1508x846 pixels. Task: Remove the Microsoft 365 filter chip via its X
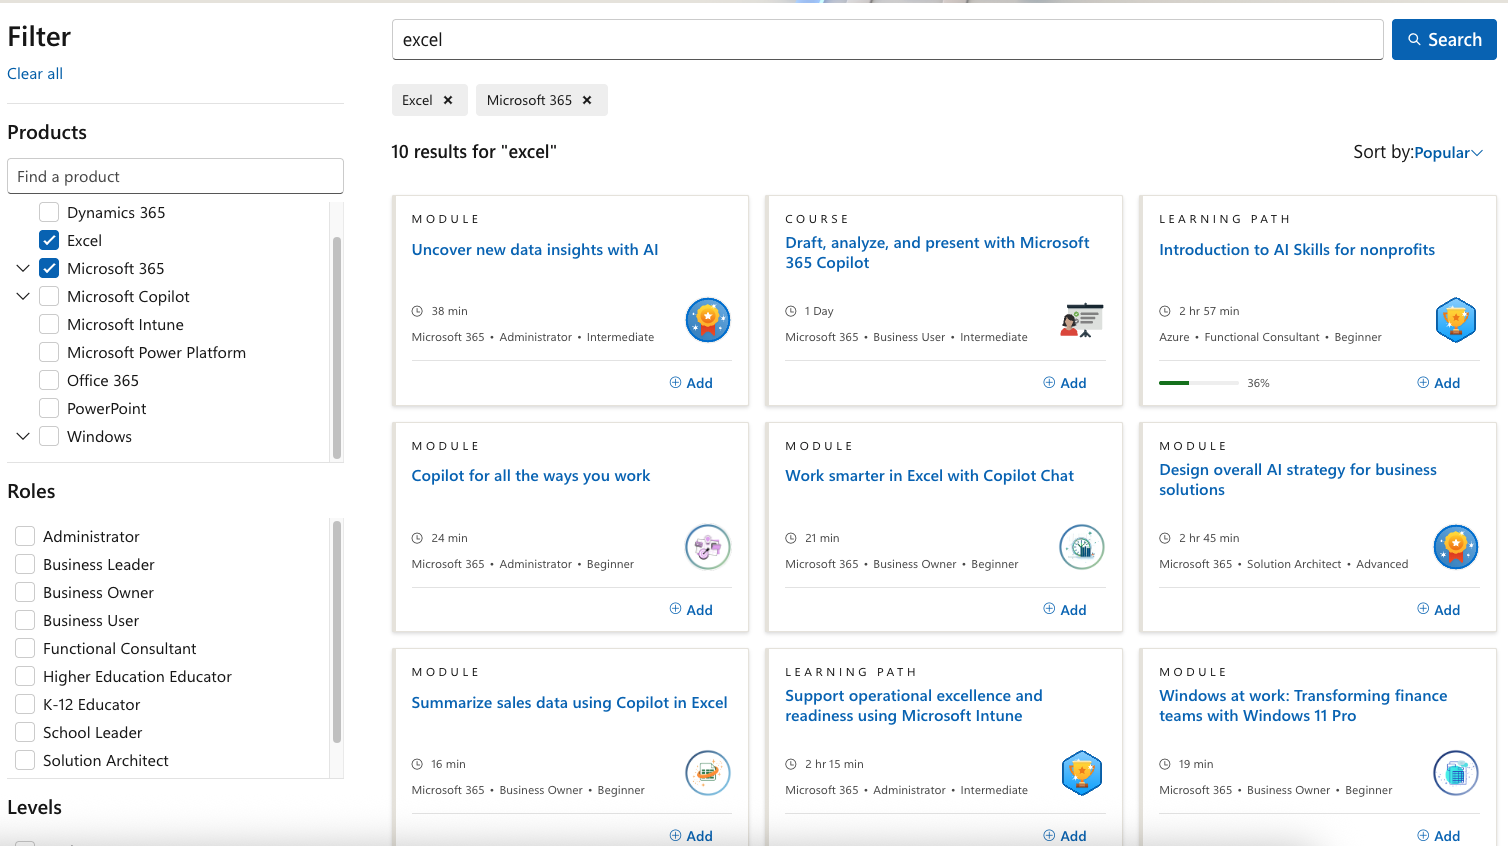[587, 100]
